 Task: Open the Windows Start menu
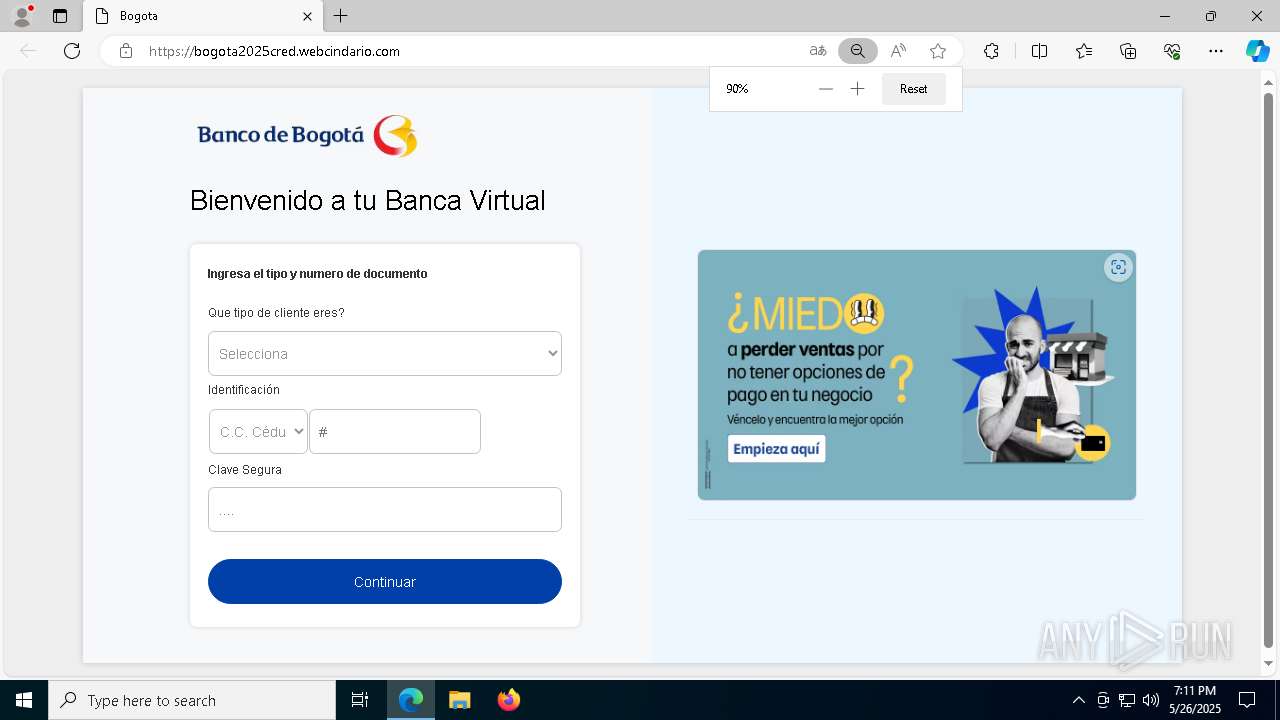pos(24,700)
